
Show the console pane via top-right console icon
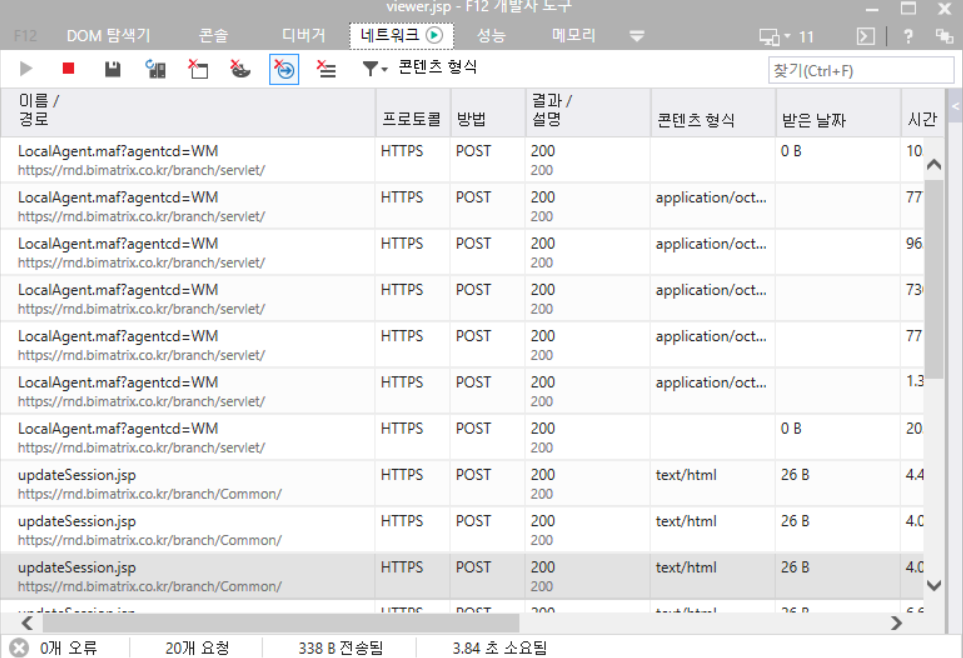tap(866, 36)
